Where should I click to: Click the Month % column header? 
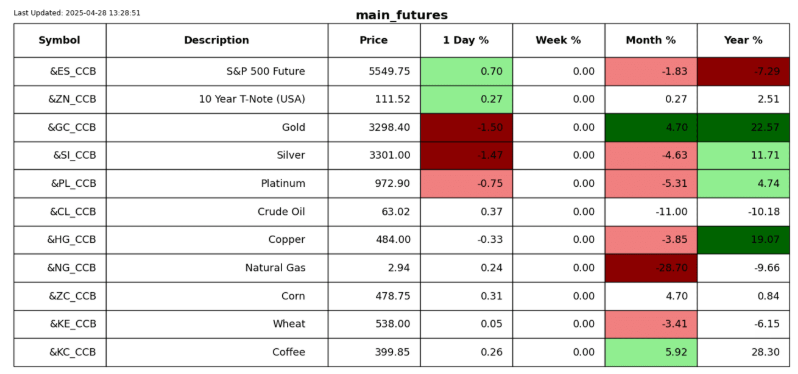[651, 40]
